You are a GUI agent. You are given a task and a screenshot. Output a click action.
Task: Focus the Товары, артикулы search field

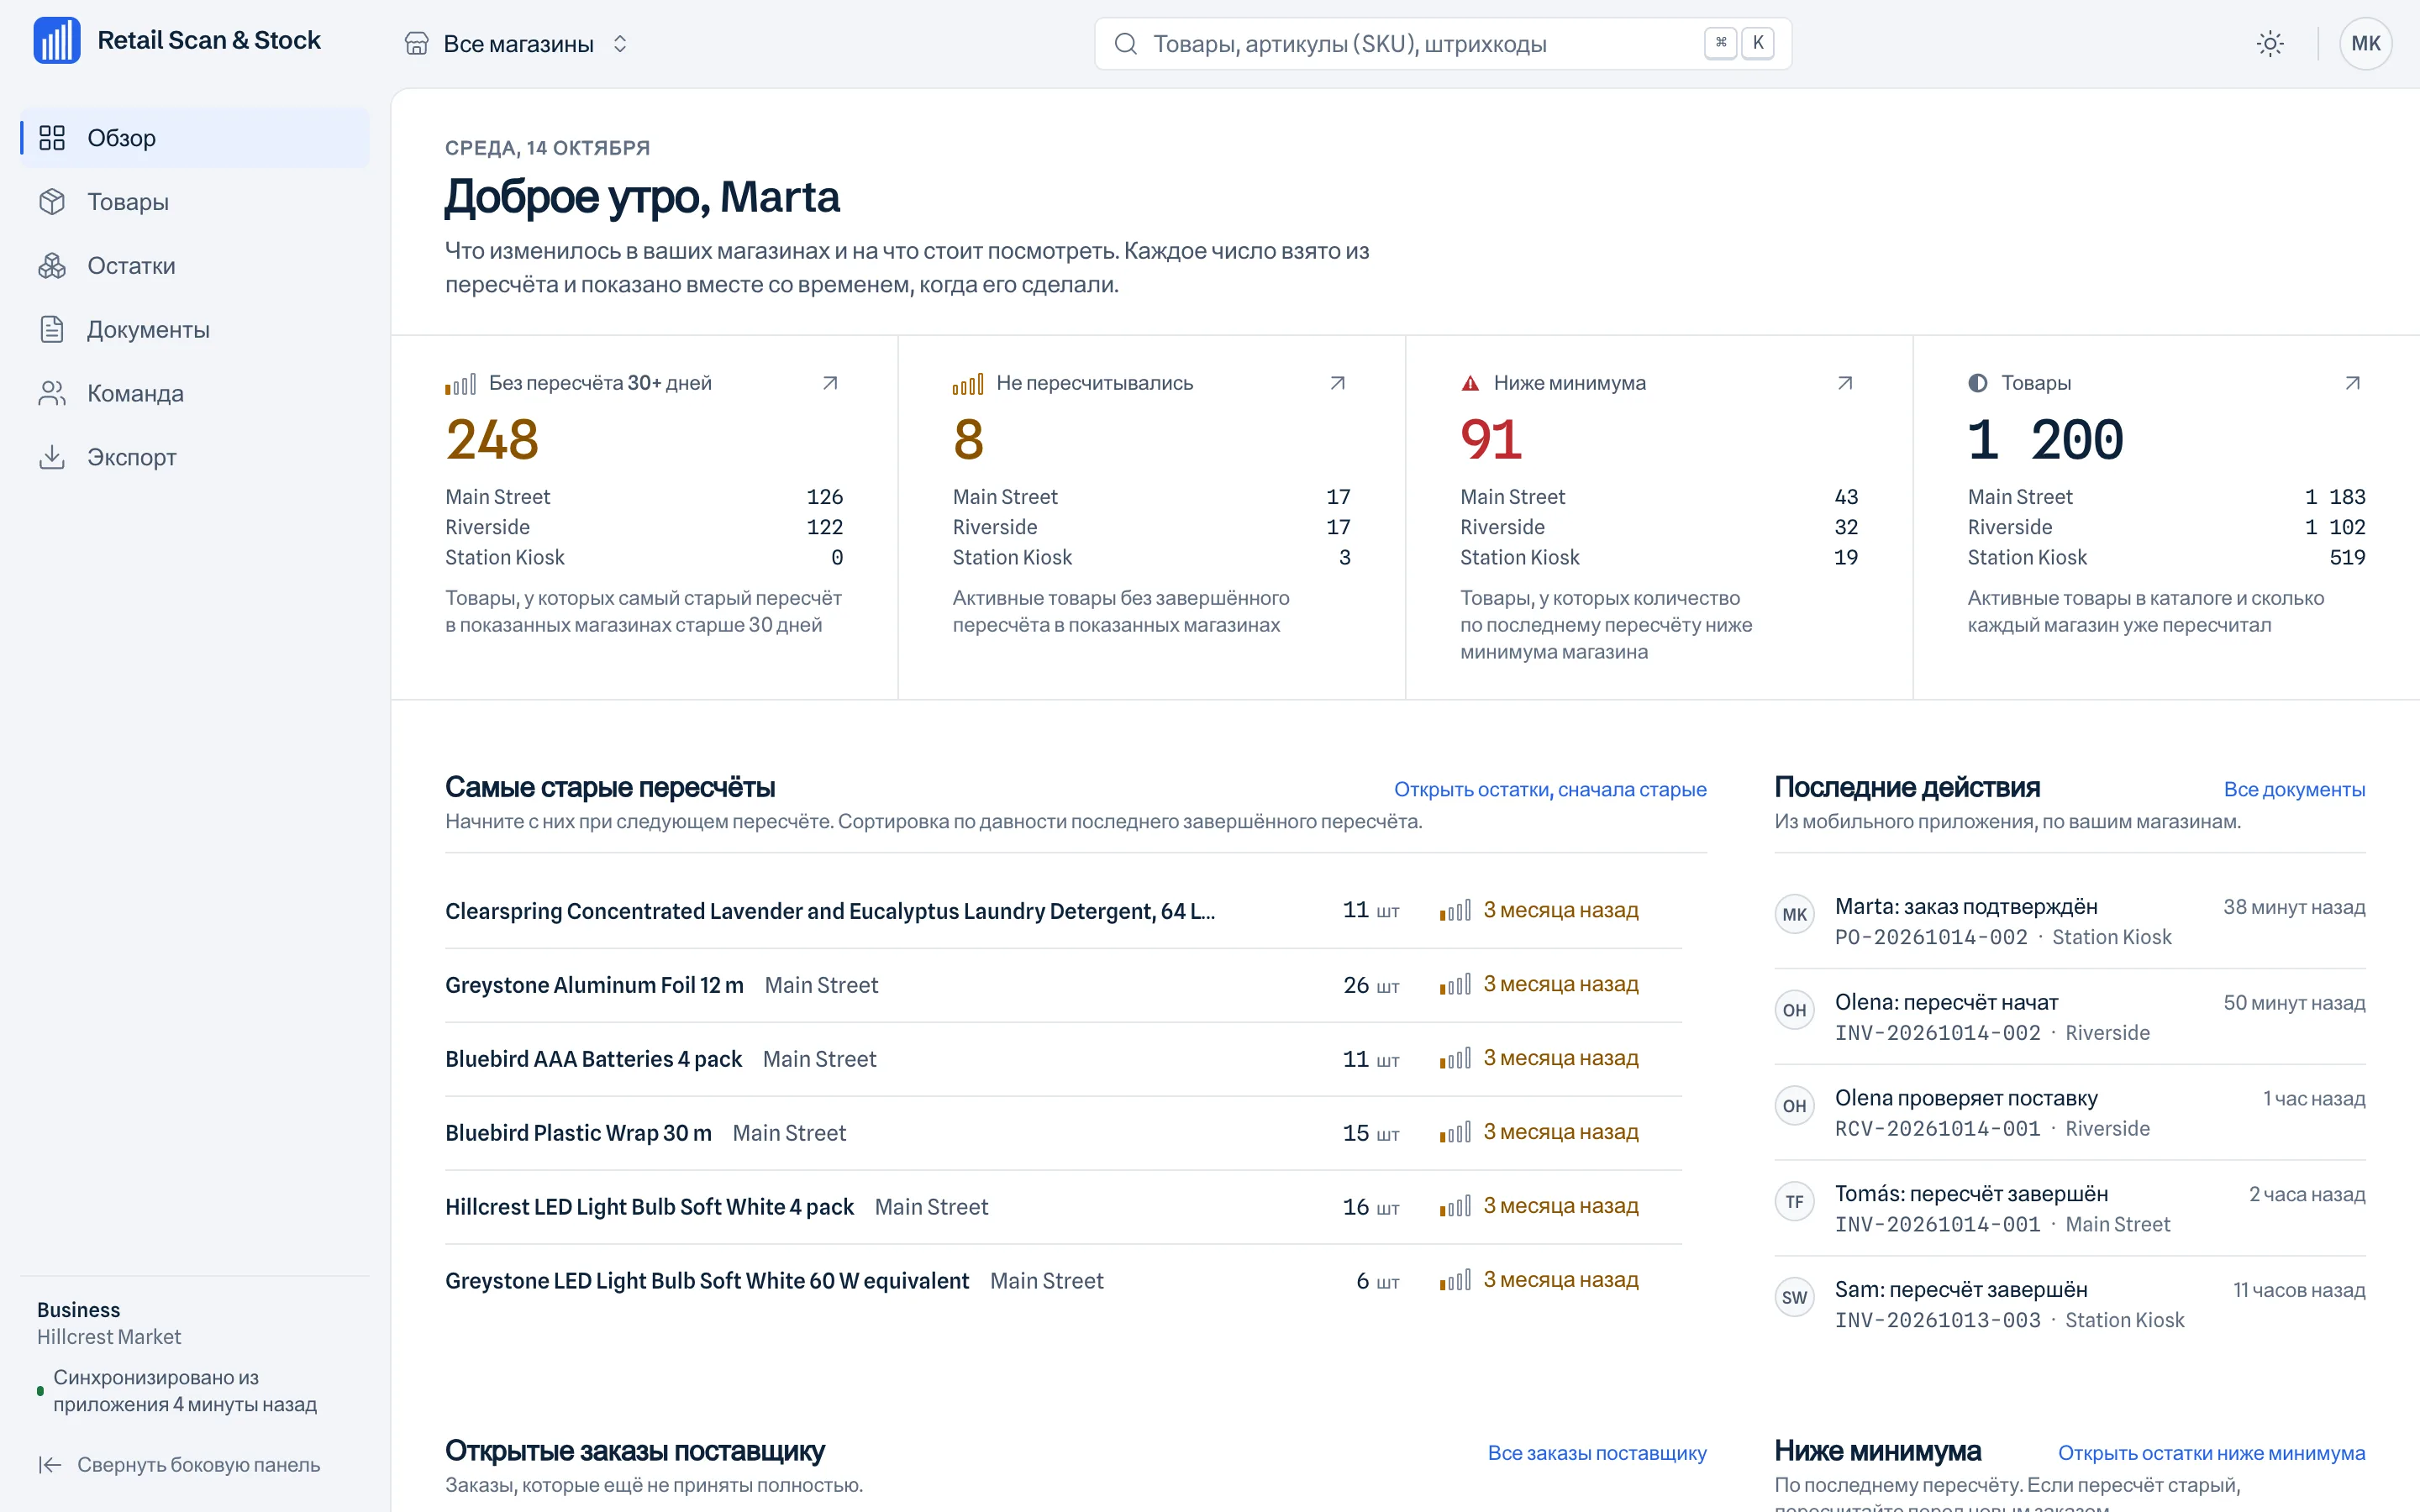coord(1442,44)
